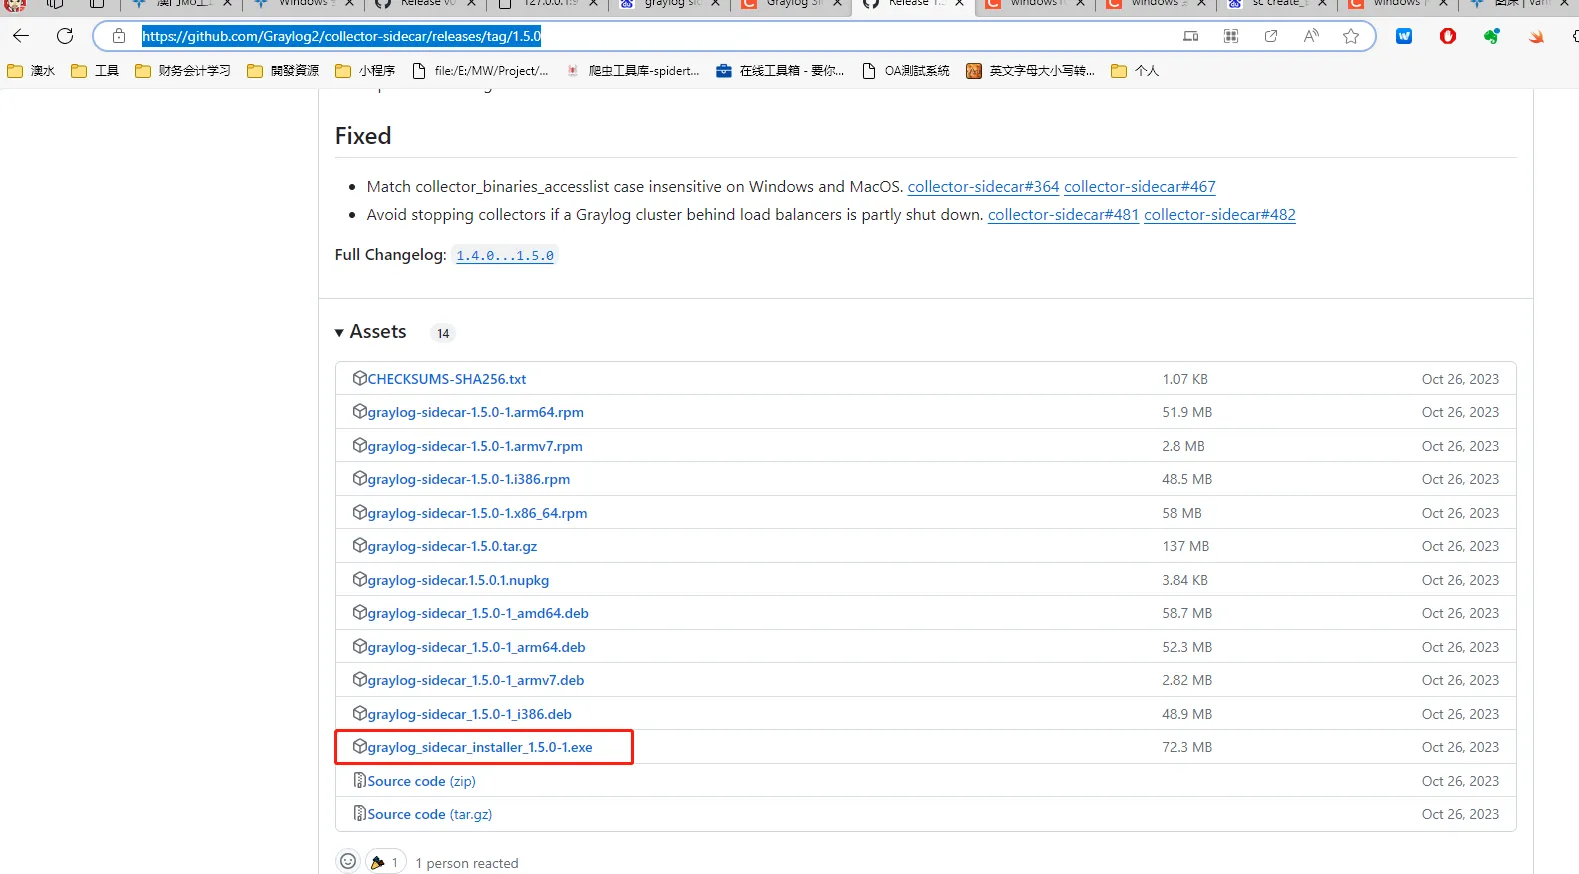
Task: Favorite this page with the star icon
Action: click(1351, 36)
